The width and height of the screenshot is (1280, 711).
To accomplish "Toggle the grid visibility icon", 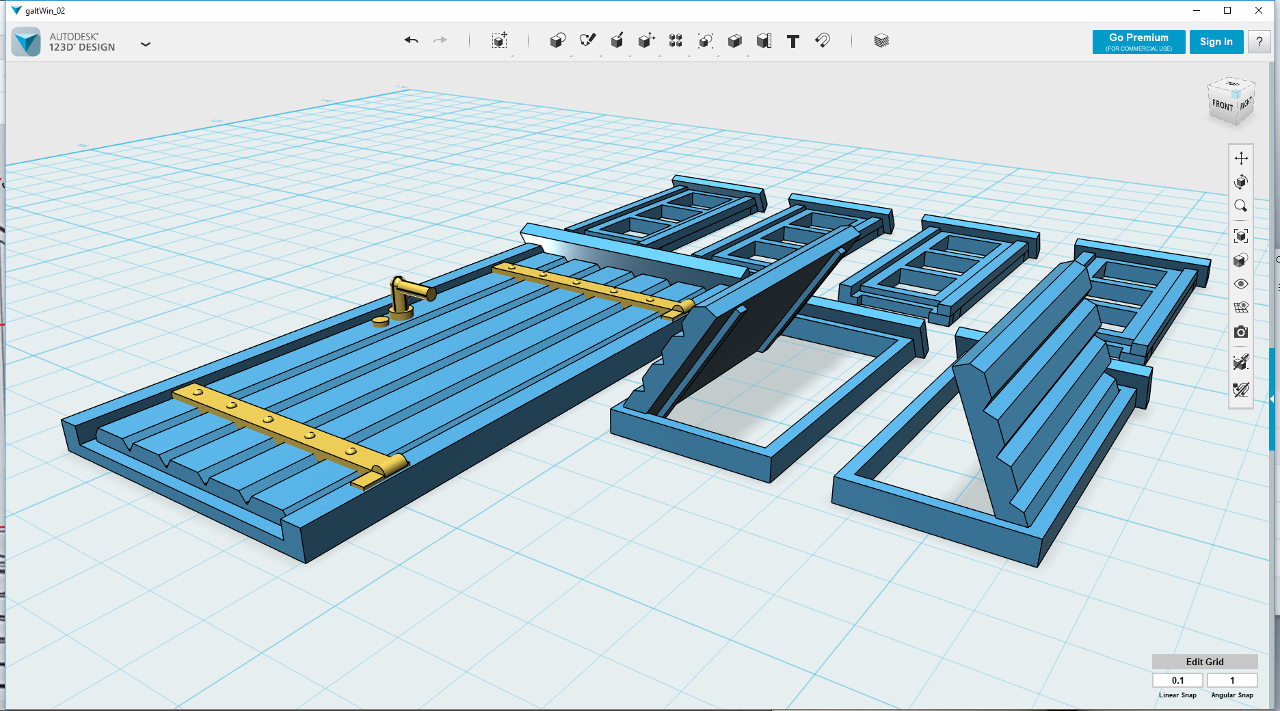I will [1241, 308].
